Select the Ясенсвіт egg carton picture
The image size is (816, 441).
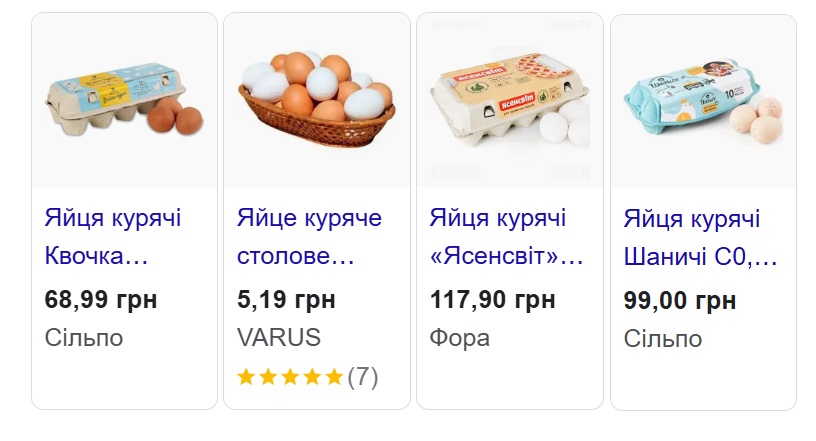[x=510, y=100]
